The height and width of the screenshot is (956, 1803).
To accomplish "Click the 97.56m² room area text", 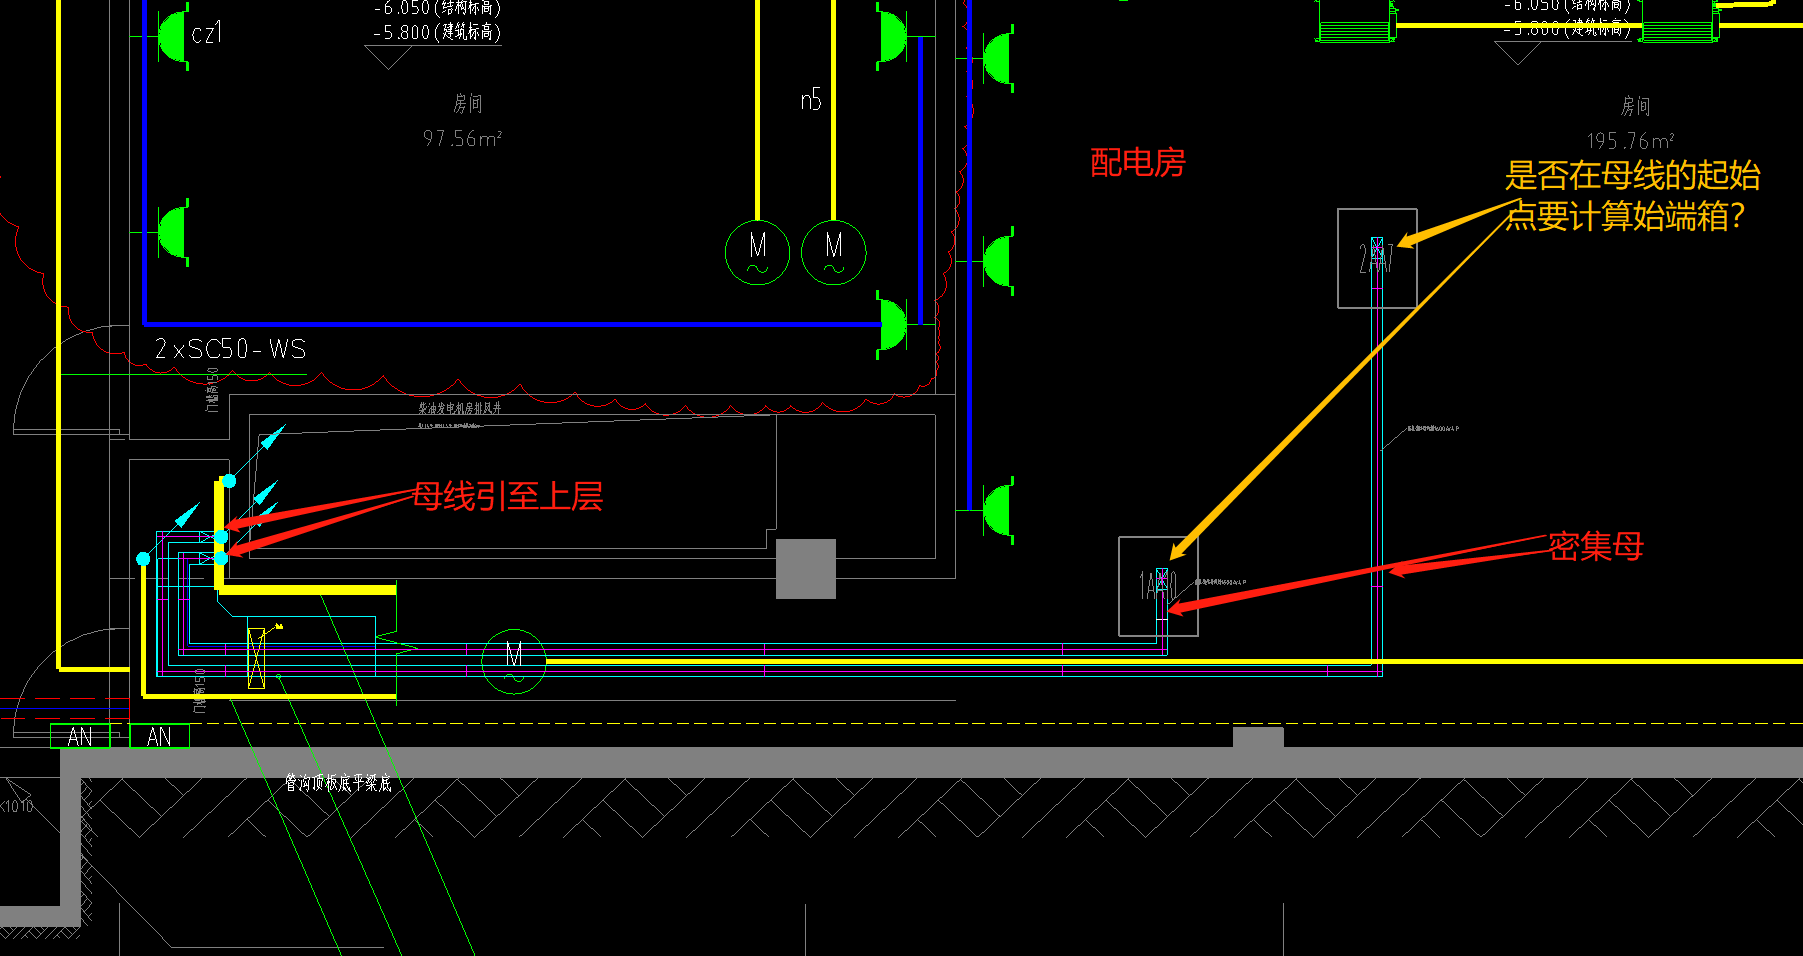I will (x=462, y=138).
